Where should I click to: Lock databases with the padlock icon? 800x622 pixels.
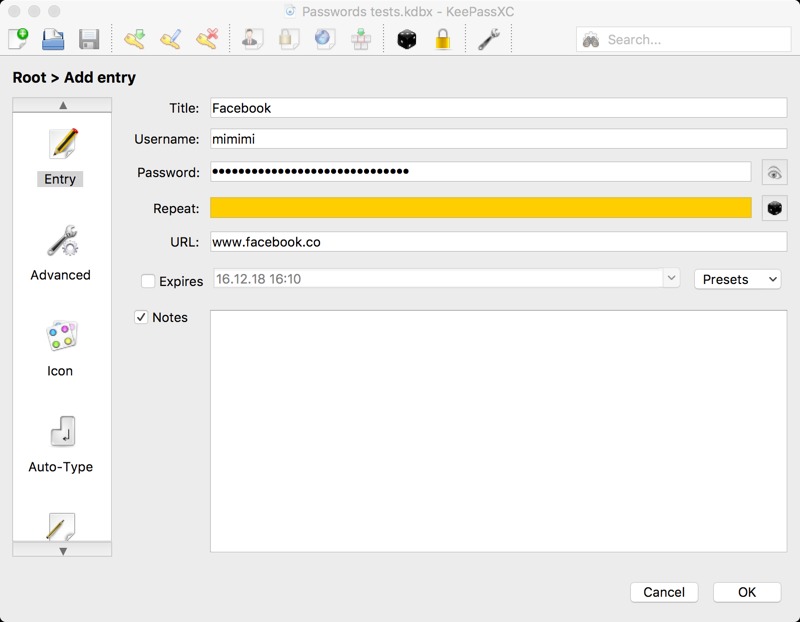442,39
